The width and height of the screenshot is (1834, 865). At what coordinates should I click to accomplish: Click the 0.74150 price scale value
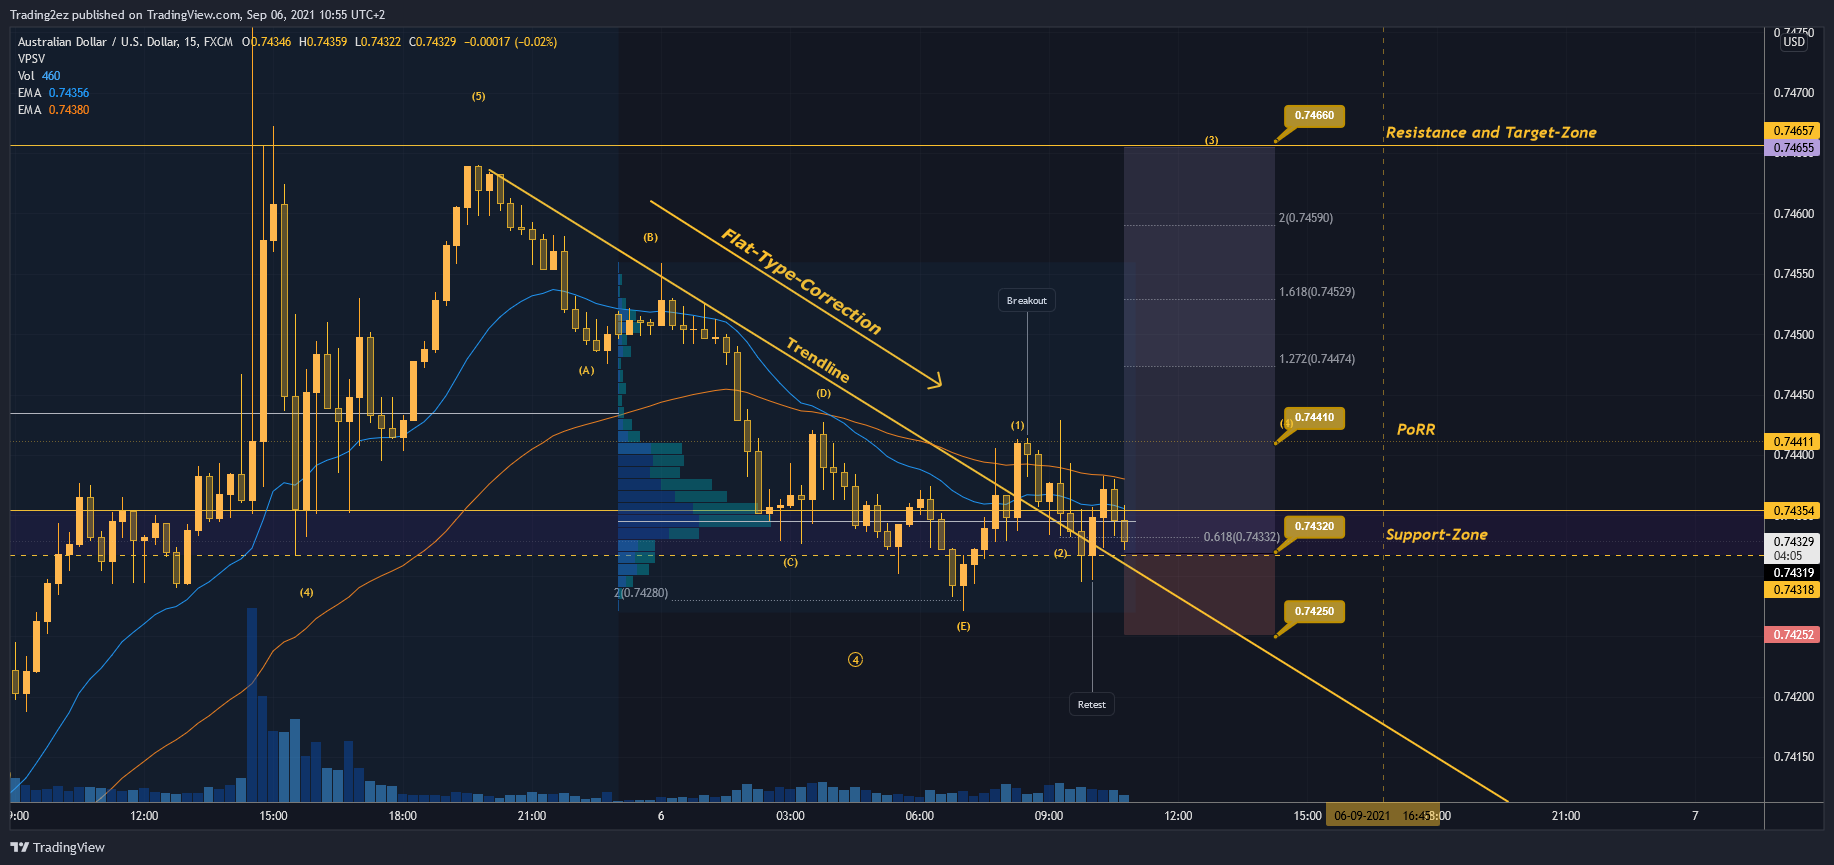pyautogui.click(x=1794, y=757)
